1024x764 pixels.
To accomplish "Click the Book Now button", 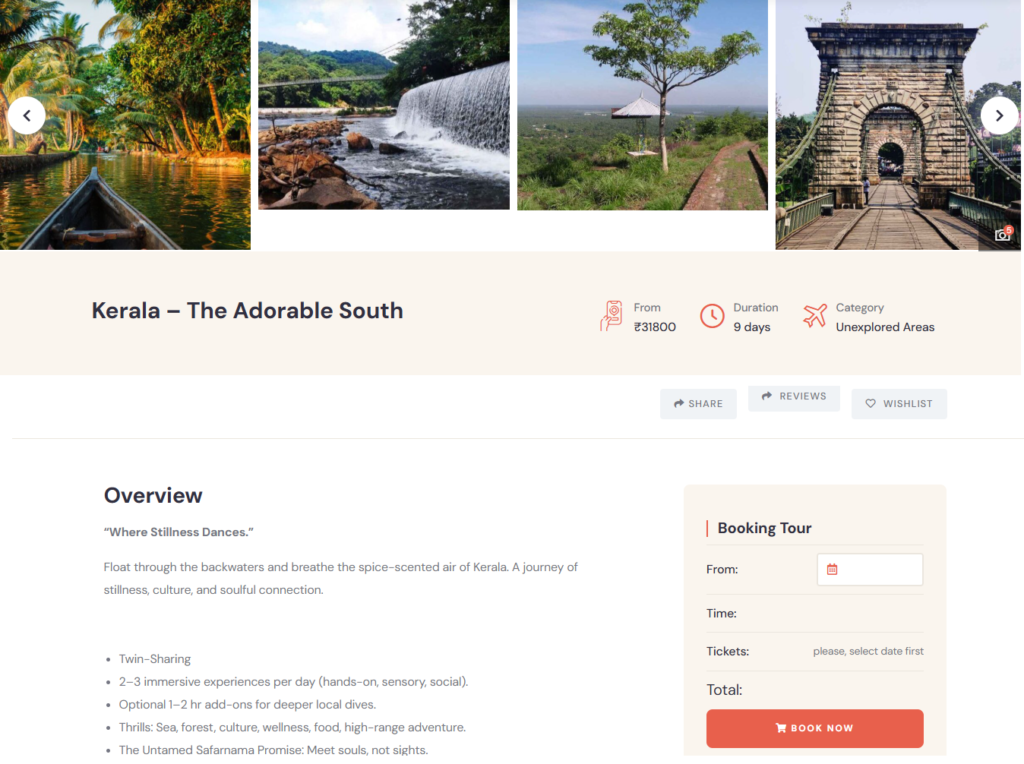I will tap(814, 728).
